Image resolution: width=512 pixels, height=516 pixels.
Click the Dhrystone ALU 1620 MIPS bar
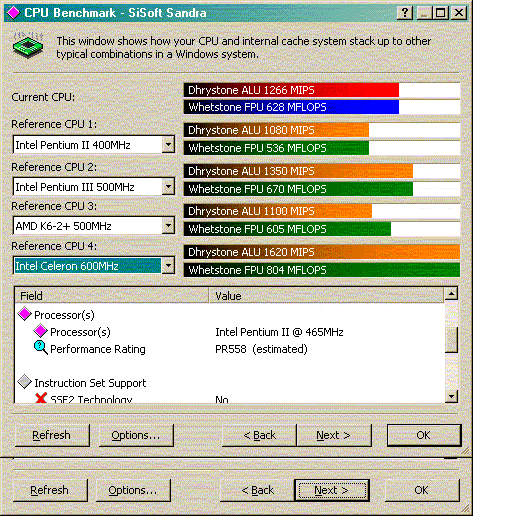click(x=322, y=252)
